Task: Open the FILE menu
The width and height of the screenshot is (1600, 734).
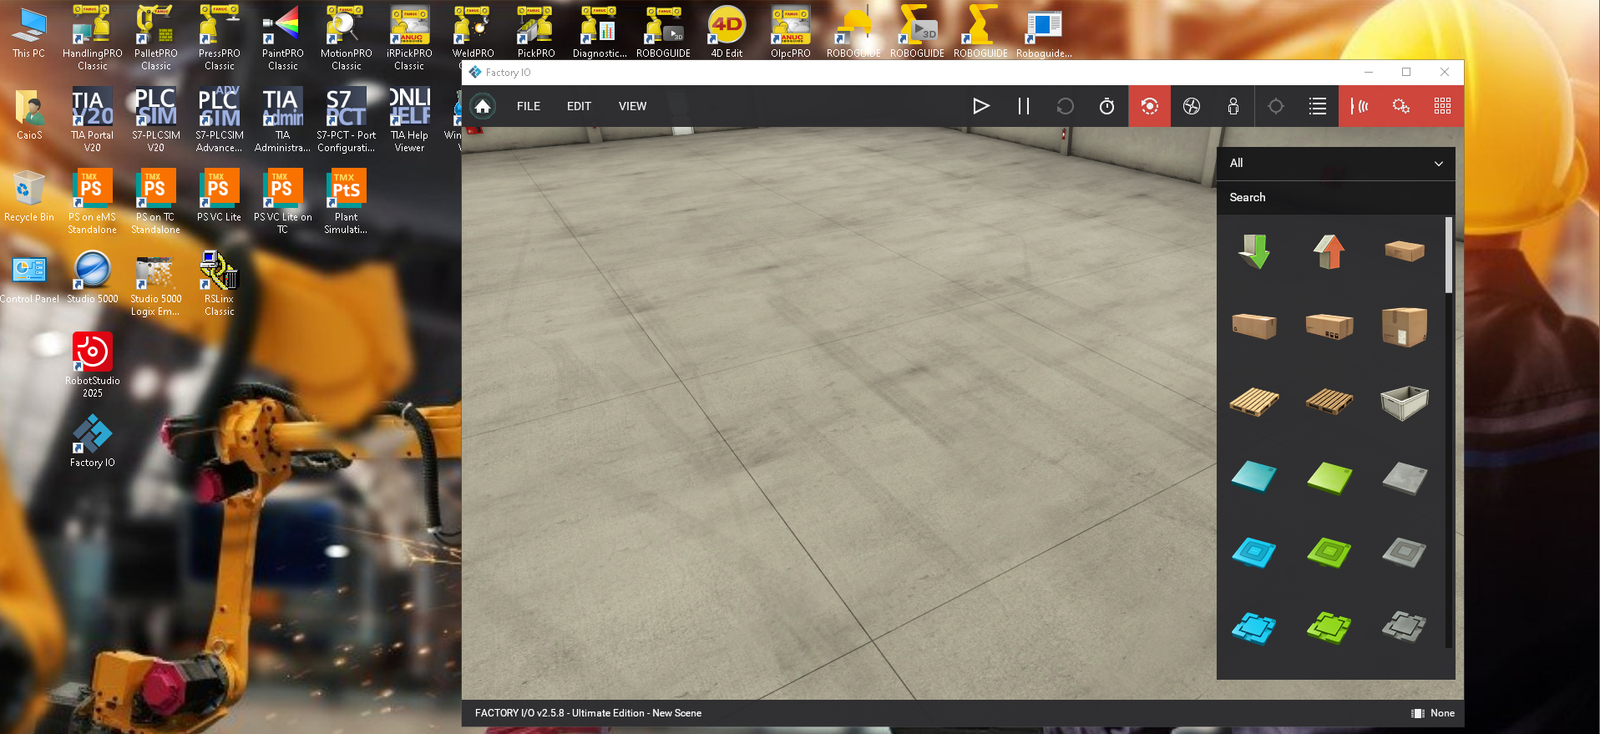Action: [x=528, y=106]
